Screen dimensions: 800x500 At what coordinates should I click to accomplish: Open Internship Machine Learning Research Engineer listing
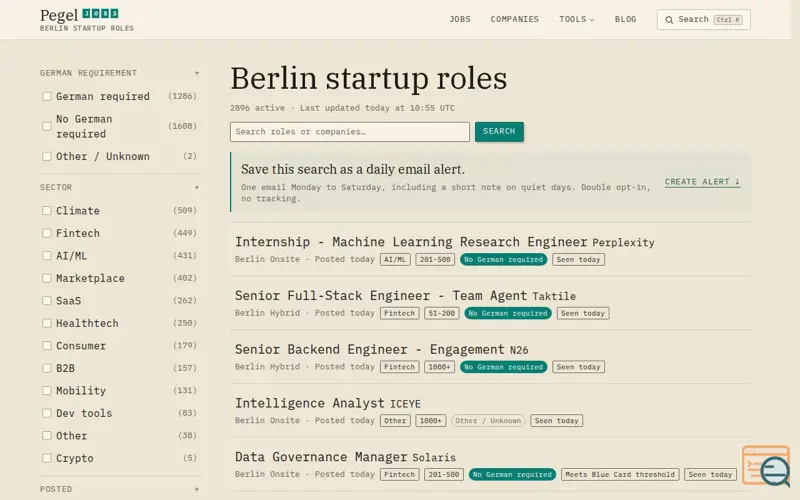click(411, 242)
